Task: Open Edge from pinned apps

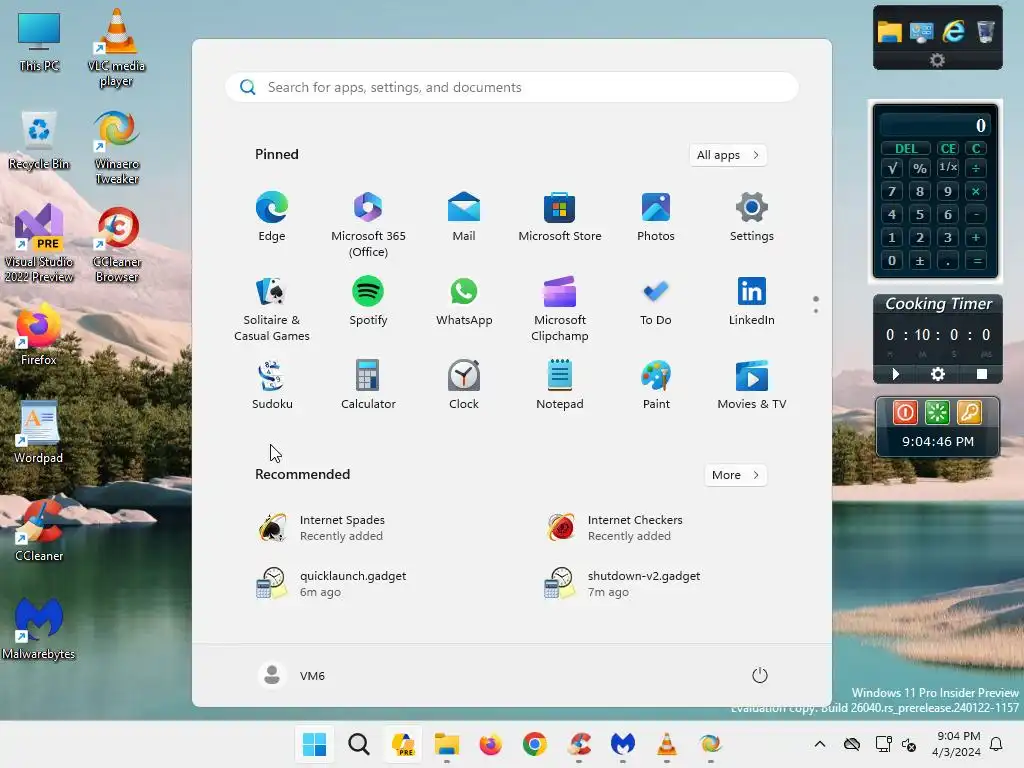Action: [x=272, y=217]
